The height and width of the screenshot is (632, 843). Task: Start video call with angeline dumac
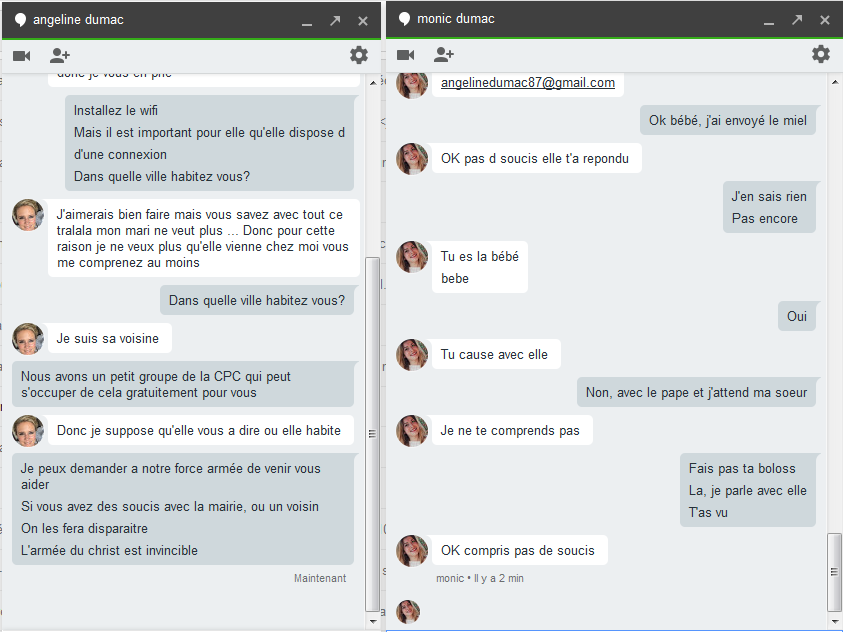21,56
